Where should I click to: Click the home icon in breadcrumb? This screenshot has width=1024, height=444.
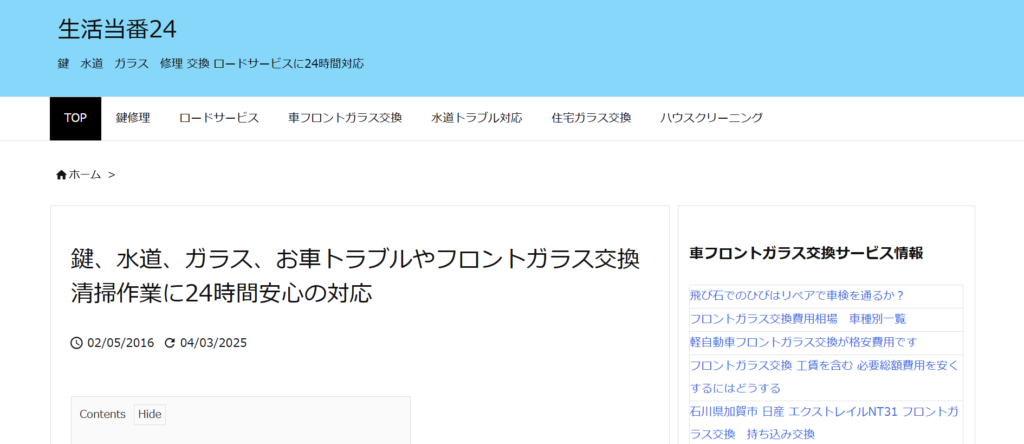(x=61, y=175)
